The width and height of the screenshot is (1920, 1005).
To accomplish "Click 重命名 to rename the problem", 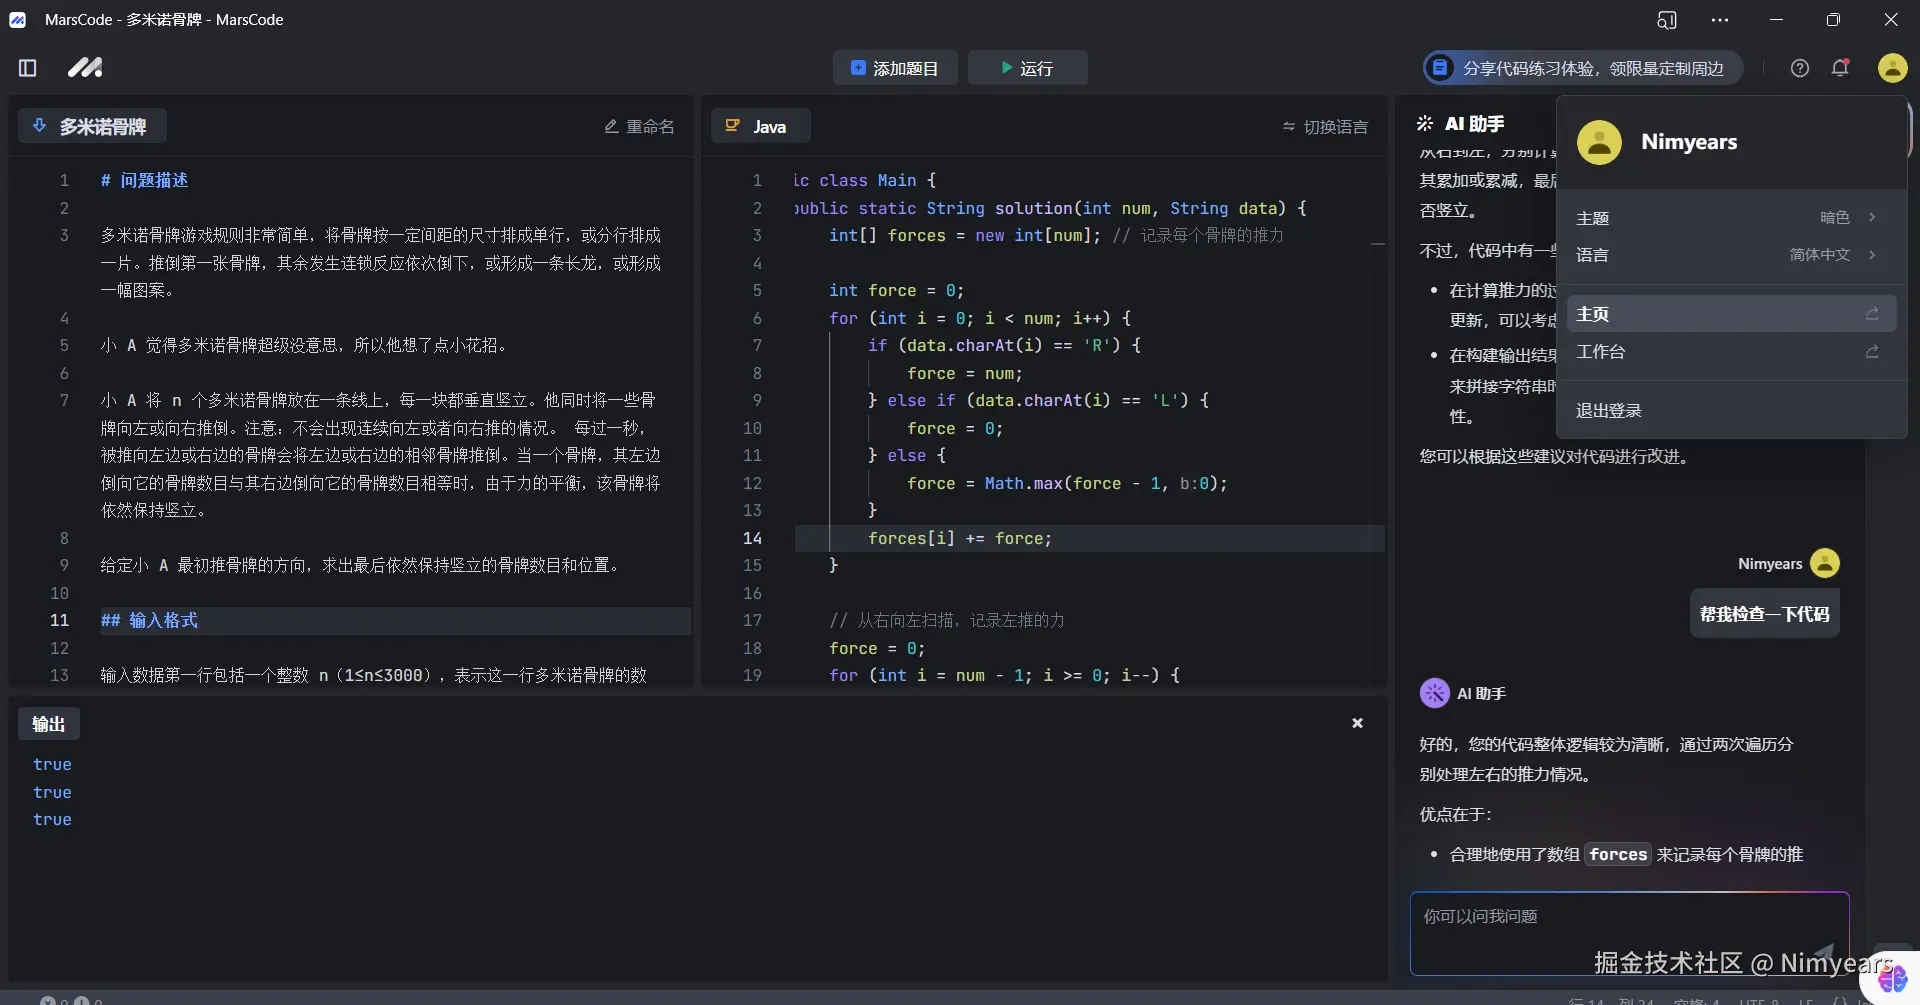I will tap(639, 127).
